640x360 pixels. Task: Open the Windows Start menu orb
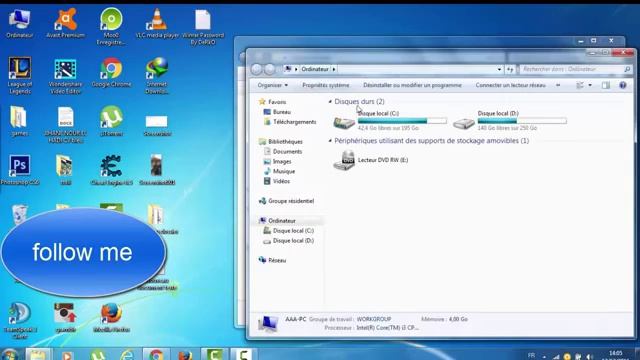click(x=9, y=354)
